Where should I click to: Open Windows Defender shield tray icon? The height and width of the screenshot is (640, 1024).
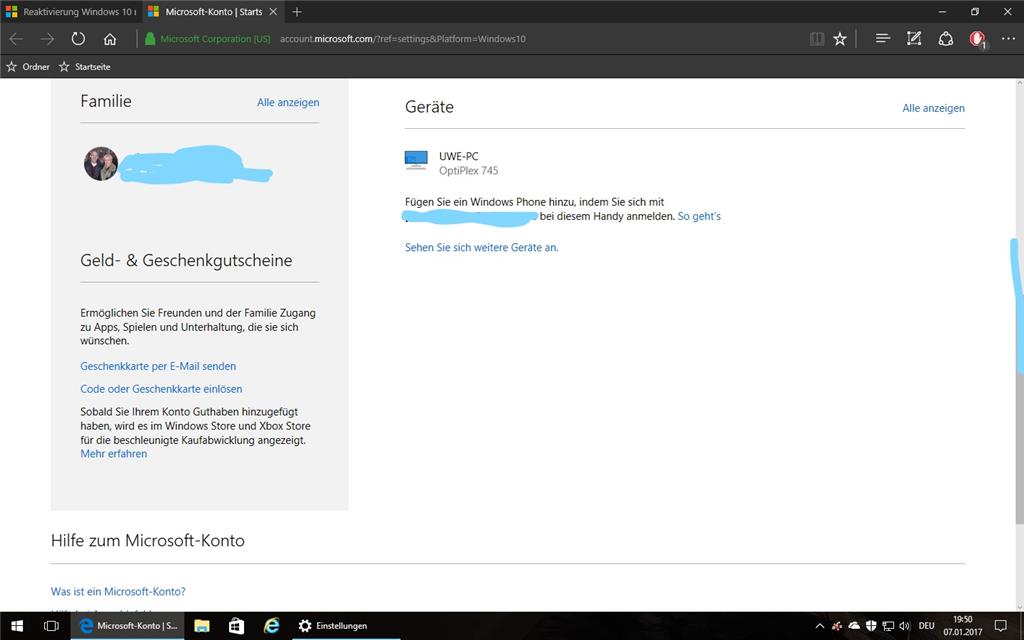[x=871, y=626]
